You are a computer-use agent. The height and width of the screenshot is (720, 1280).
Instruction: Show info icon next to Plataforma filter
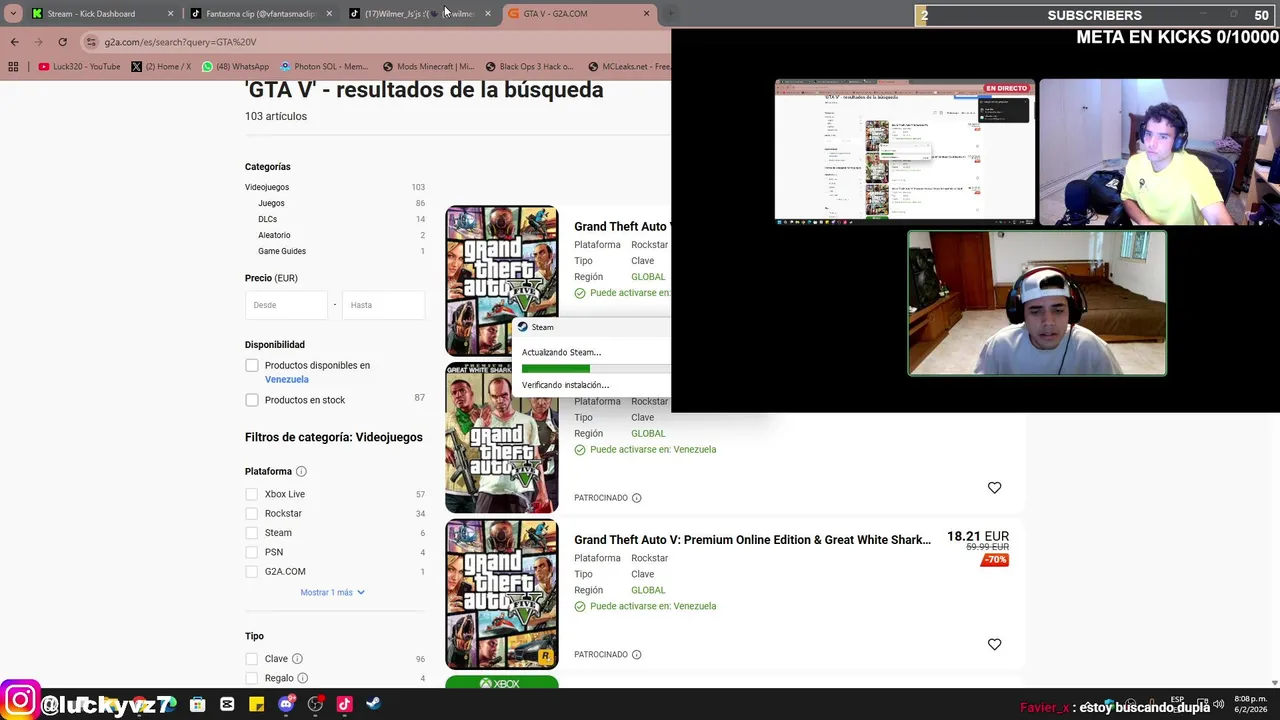point(301,472)
